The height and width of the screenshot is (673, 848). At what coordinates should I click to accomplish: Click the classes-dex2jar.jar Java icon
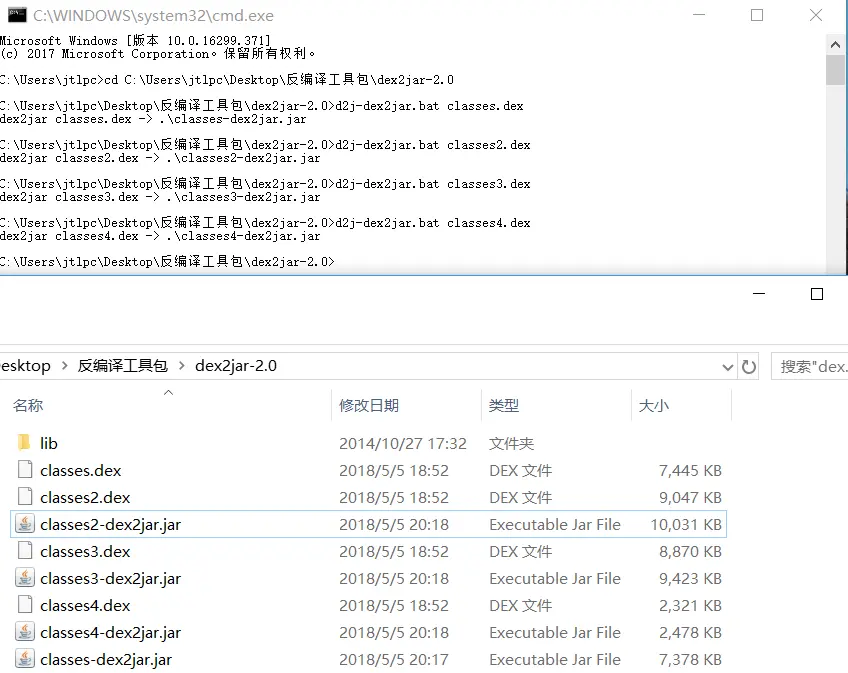(x=25, y=659)
